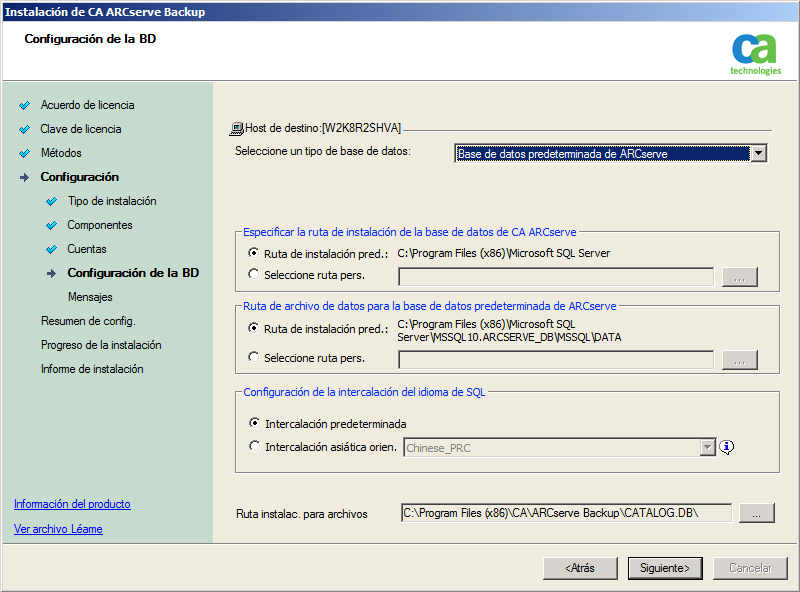
Task: Choose Intercalación predeterminada option
Action: pyautogui.click(x=254, y=423)
